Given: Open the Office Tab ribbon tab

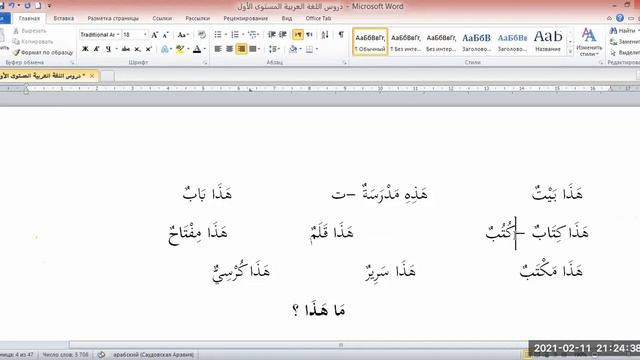Looking at the screenshot, I should 318,18.
